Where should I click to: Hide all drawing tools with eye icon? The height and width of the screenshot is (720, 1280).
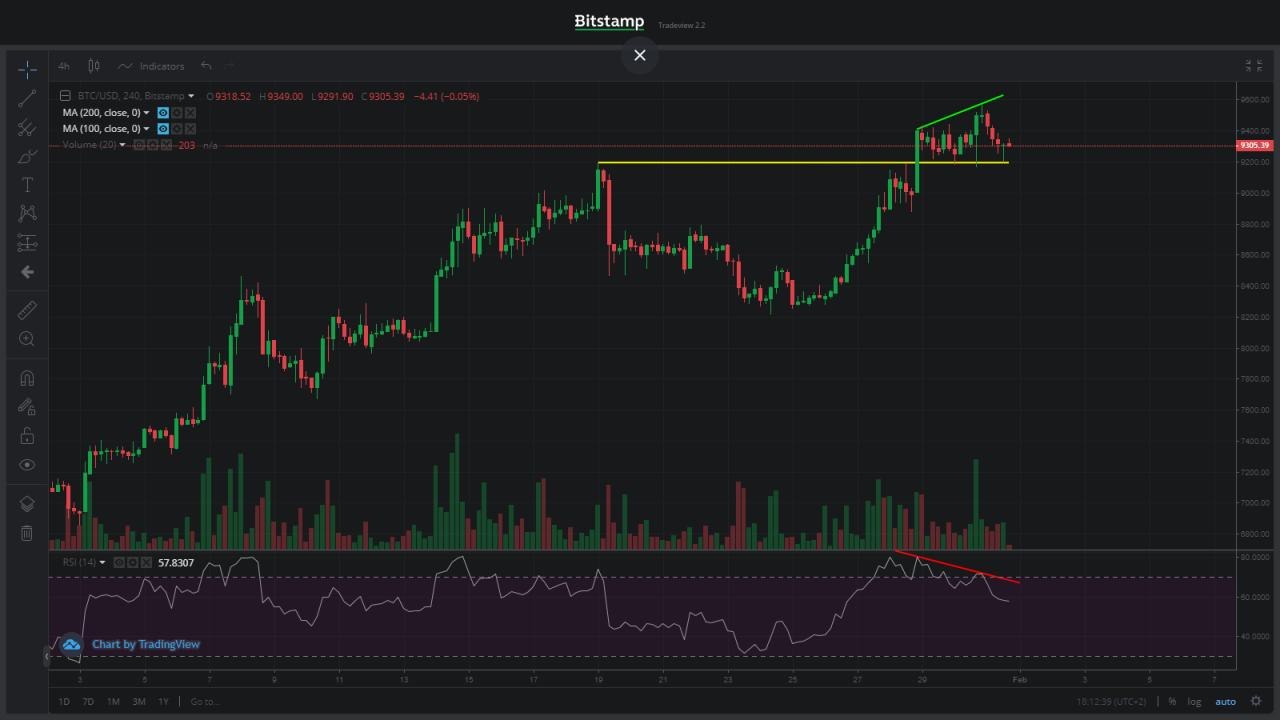point(27,465)
